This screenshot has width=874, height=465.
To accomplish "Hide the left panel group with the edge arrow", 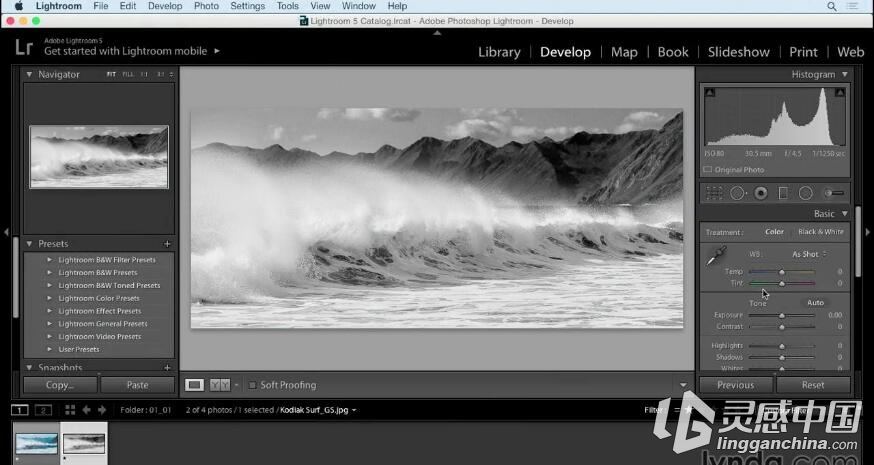I will pos(6,232).
